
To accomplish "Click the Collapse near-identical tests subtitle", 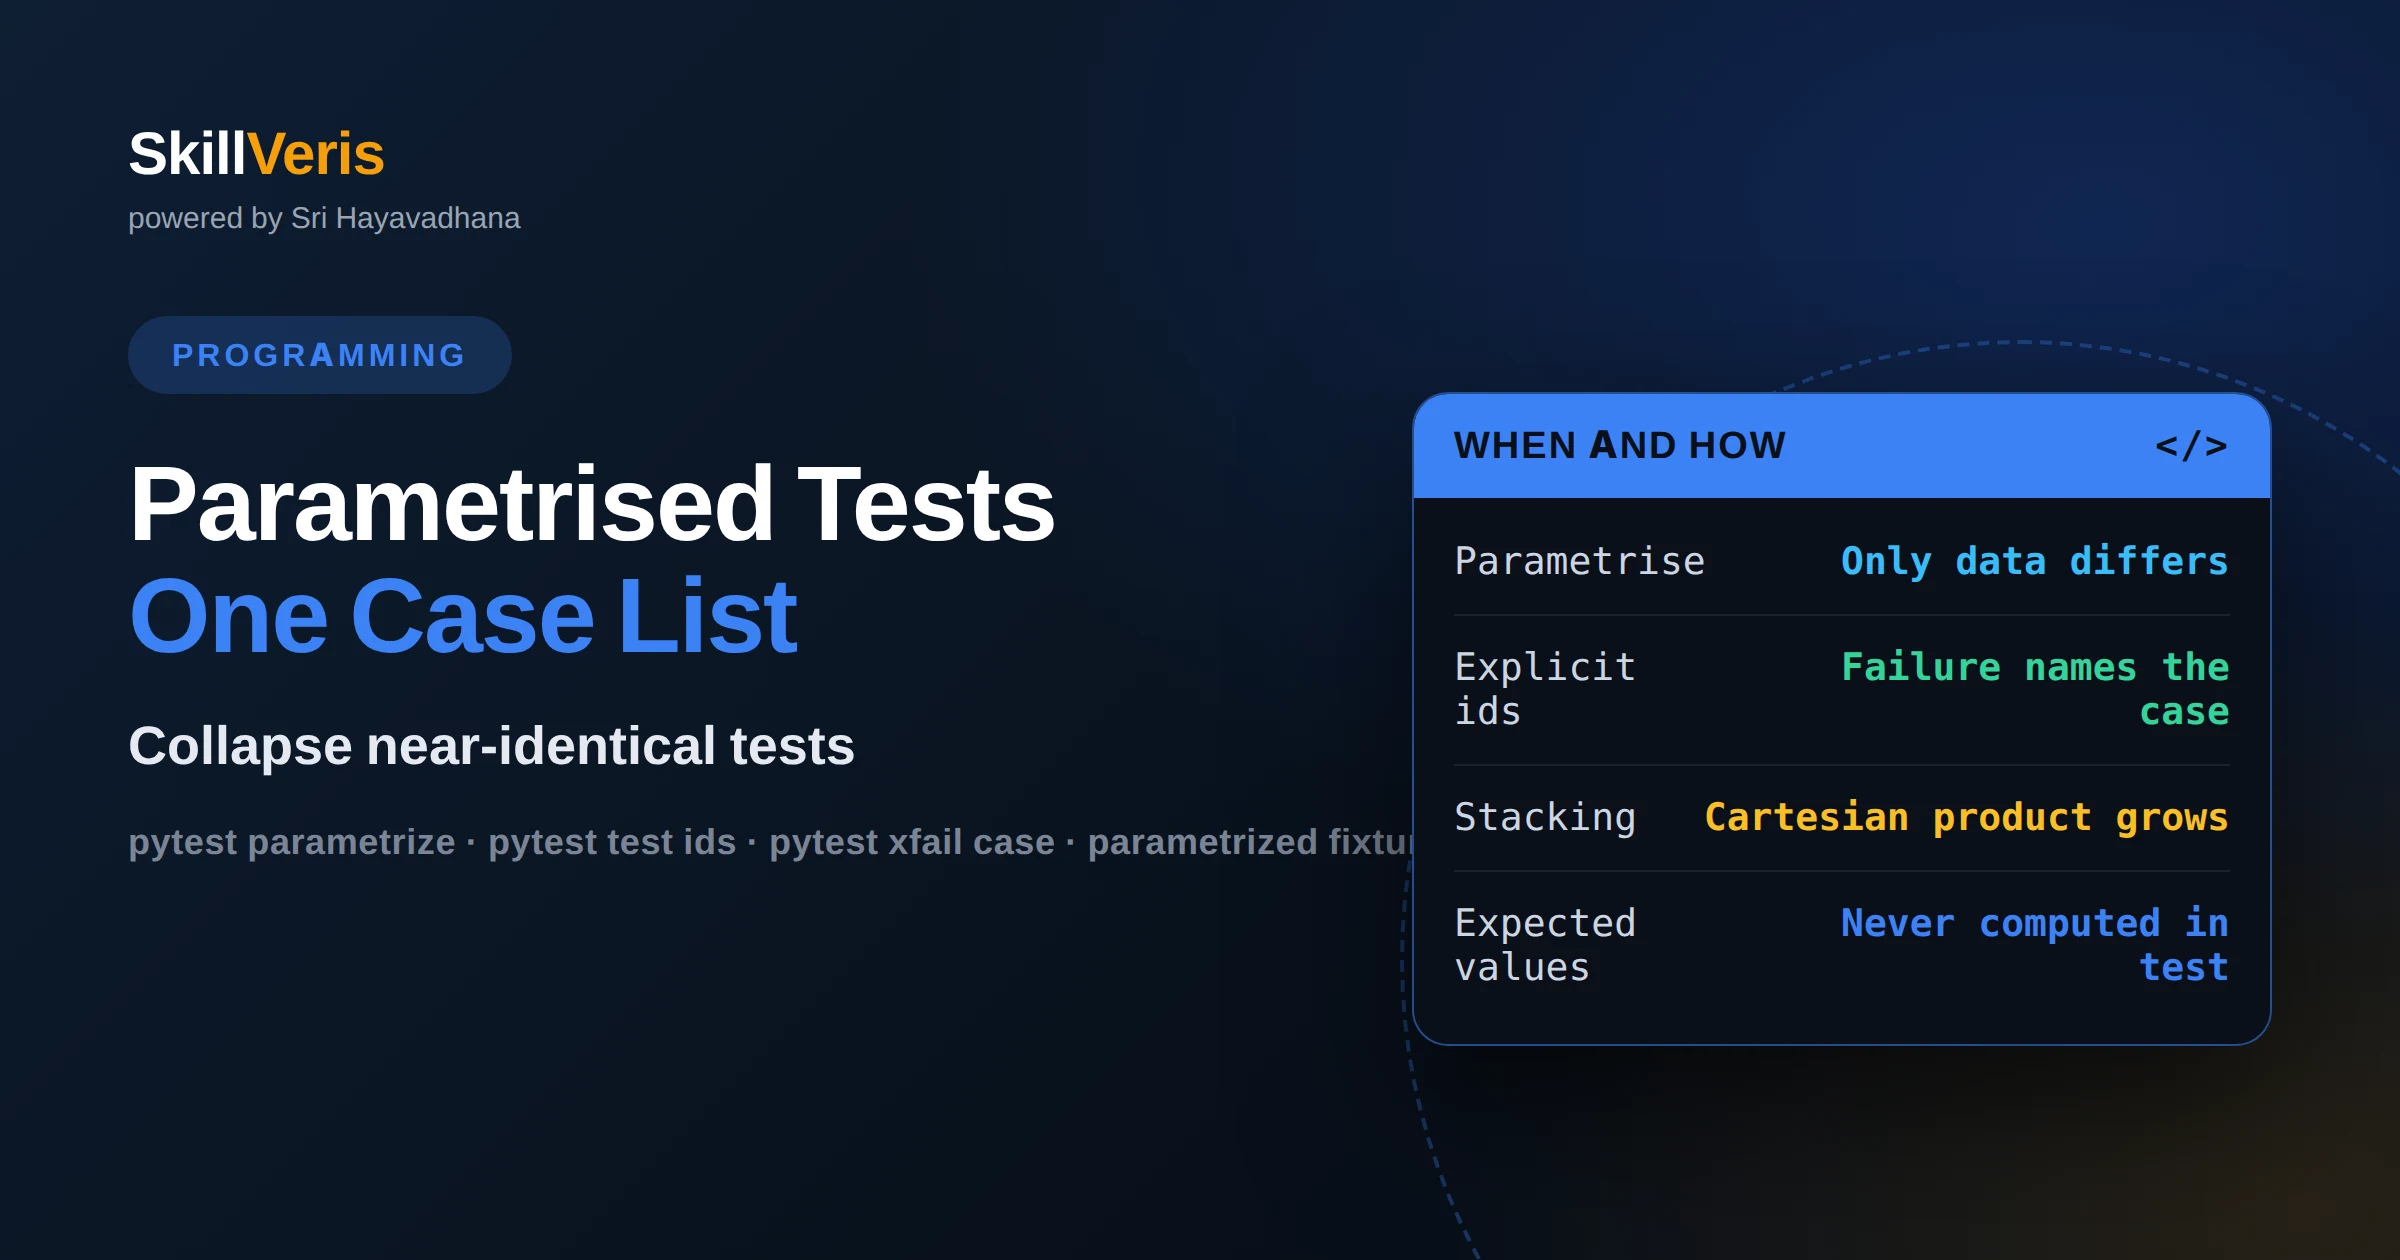I will (491, 746).
